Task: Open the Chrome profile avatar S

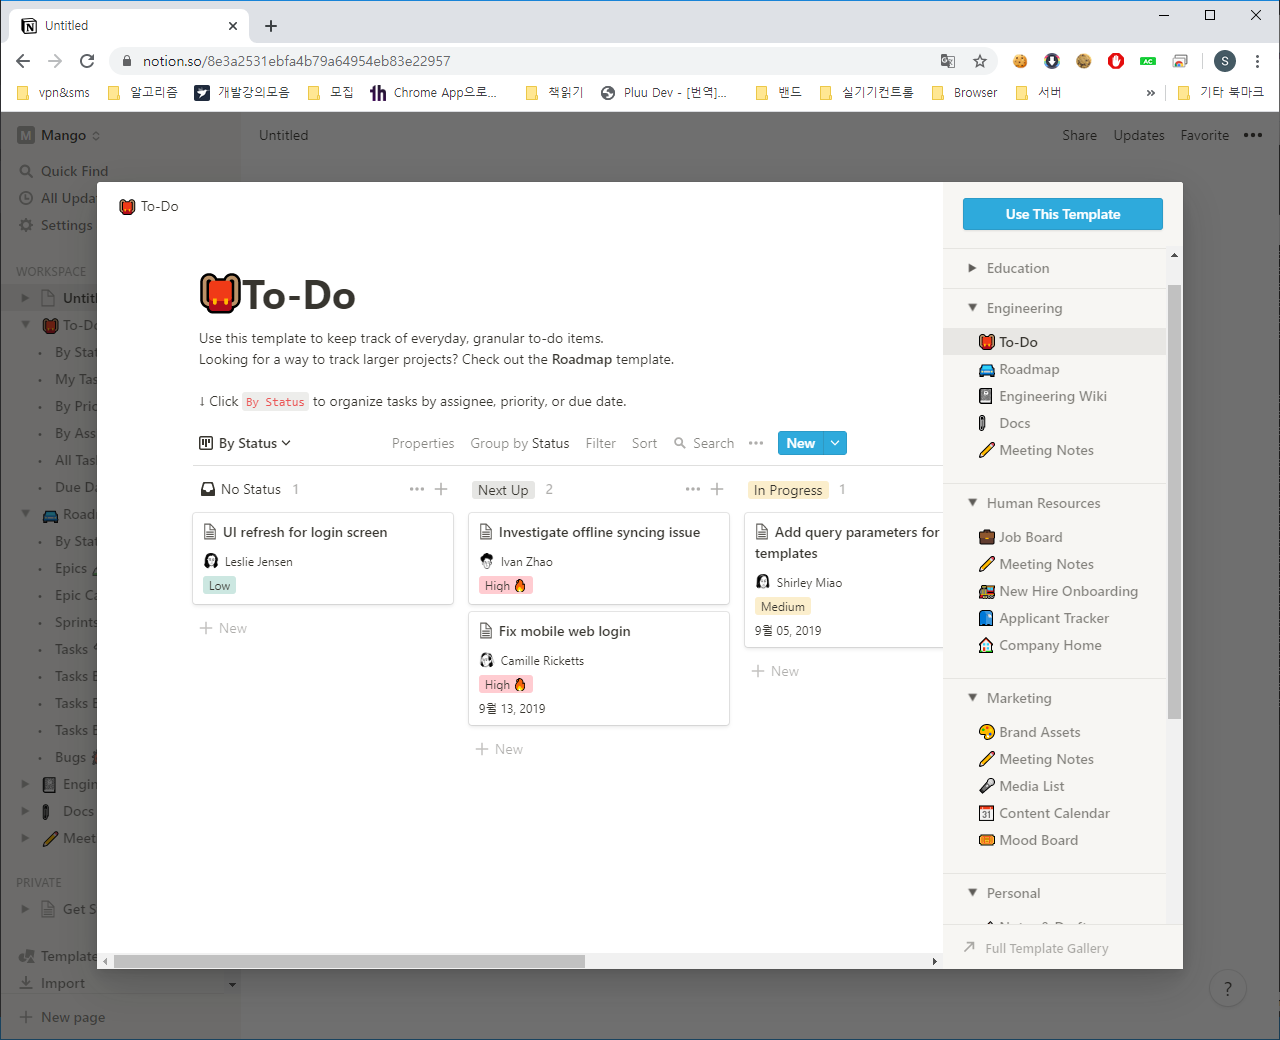Action: pyautogui.click(x=1225, y=61)
